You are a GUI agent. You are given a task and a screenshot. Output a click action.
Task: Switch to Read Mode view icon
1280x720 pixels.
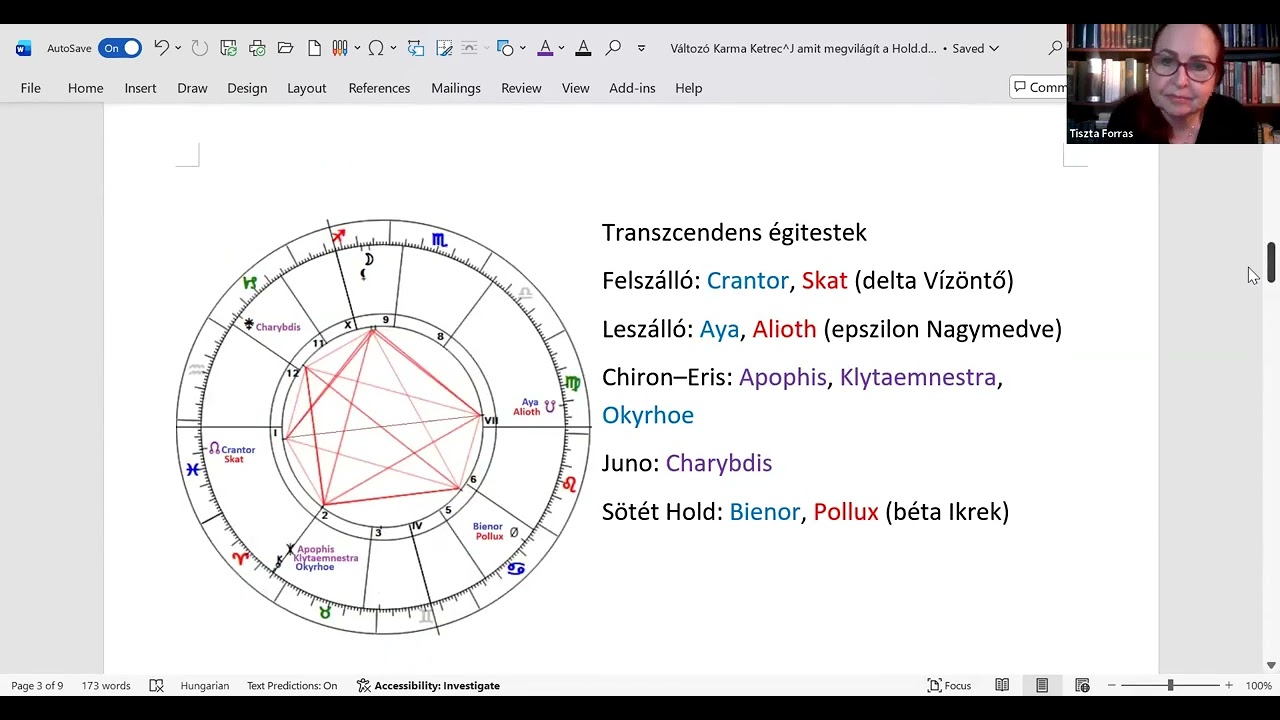(x=1002, y=685)
